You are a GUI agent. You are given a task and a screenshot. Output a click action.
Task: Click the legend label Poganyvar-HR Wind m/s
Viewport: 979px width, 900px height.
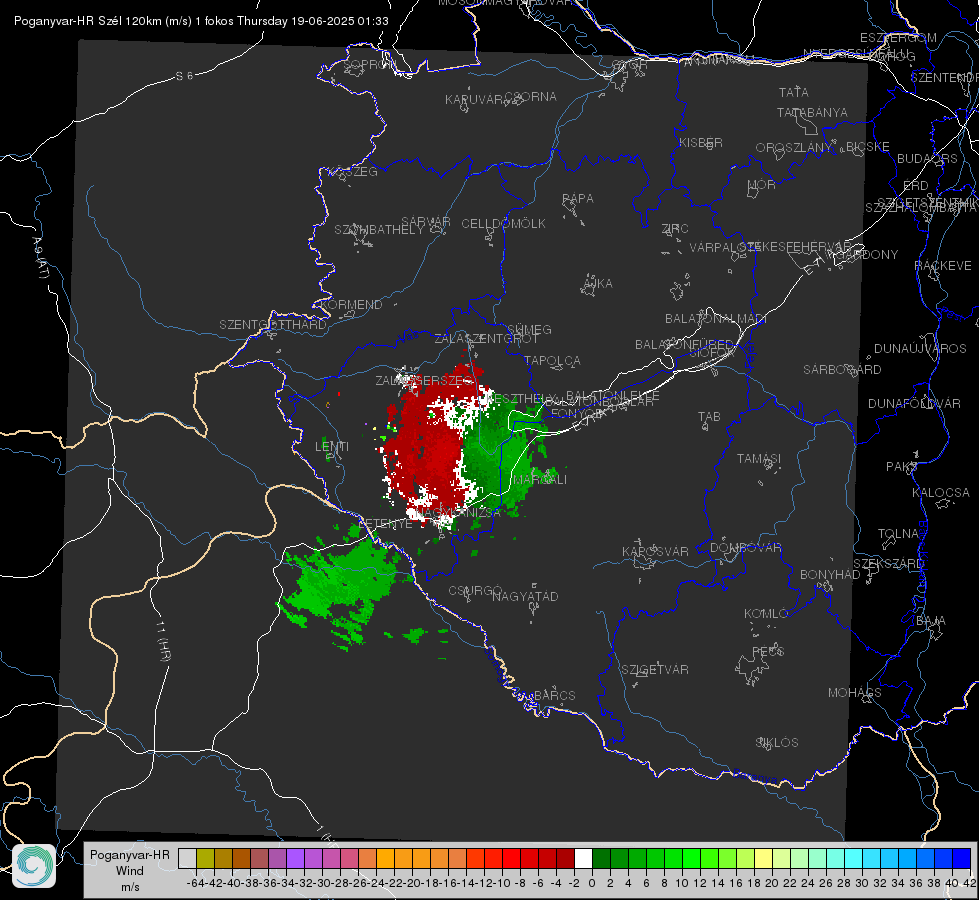(130, 871)
